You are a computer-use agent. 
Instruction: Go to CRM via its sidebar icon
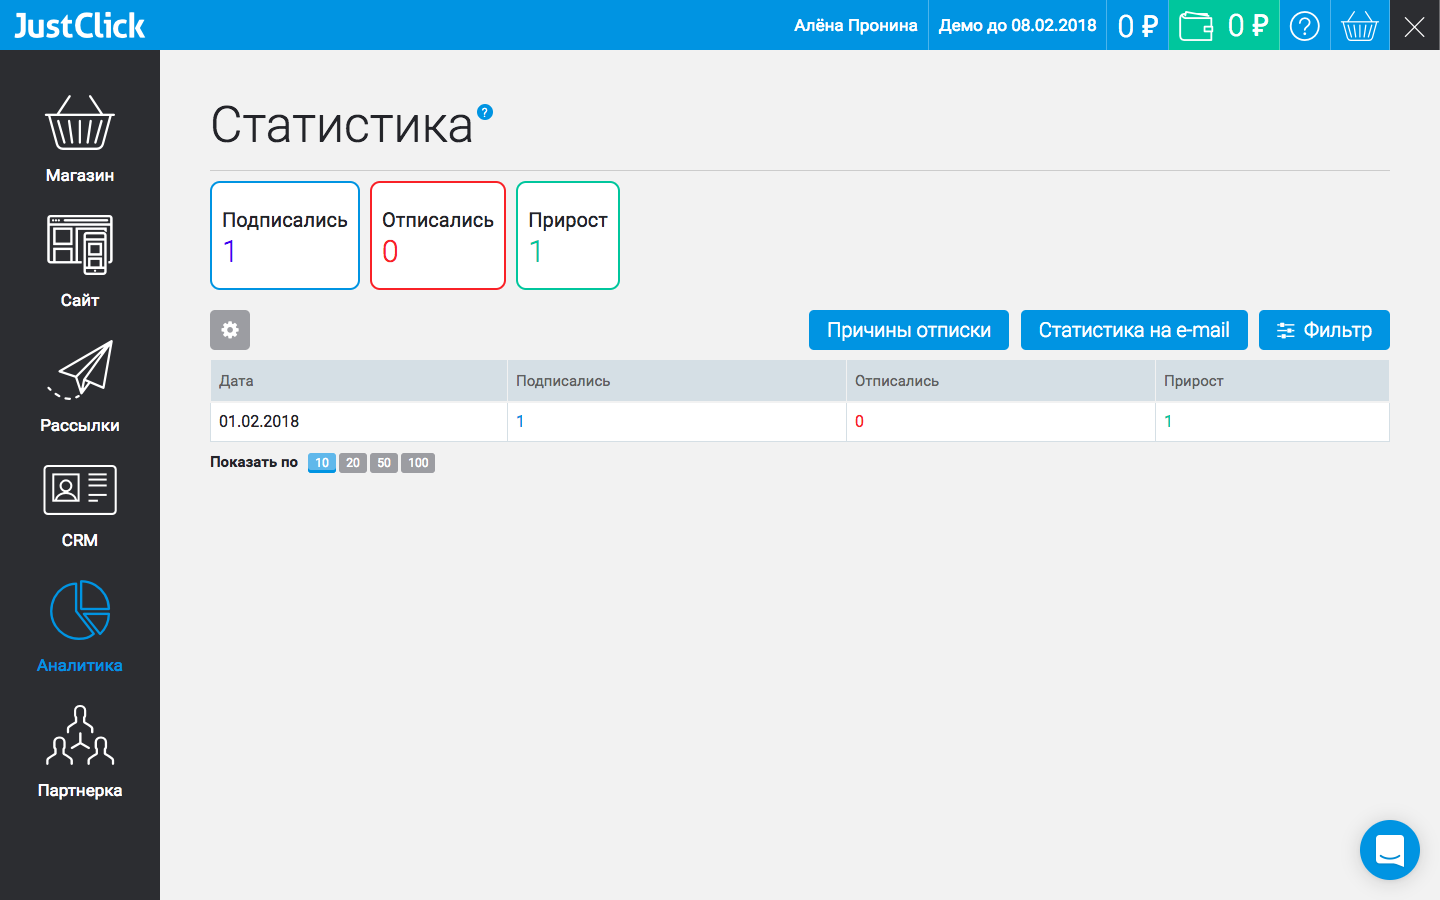coord(80,490)
